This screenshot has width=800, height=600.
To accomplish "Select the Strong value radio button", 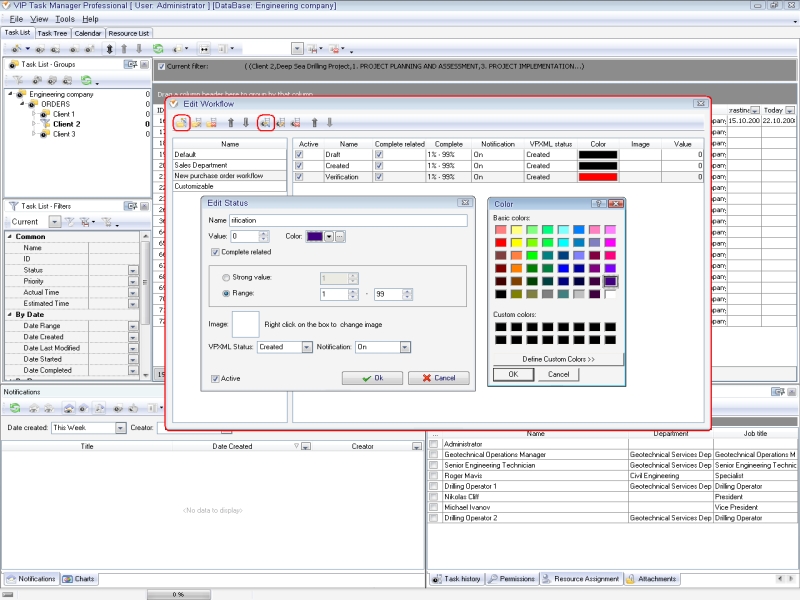I will coord(225,276).
